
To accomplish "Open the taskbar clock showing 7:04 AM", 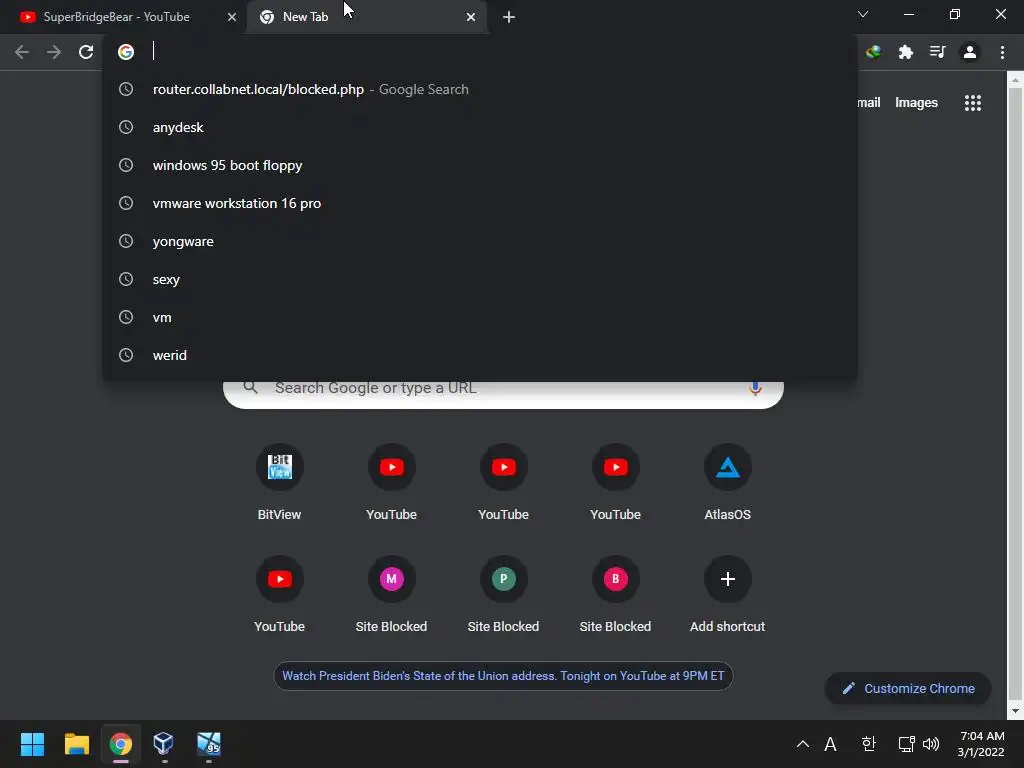I will (x=981, y=744).
